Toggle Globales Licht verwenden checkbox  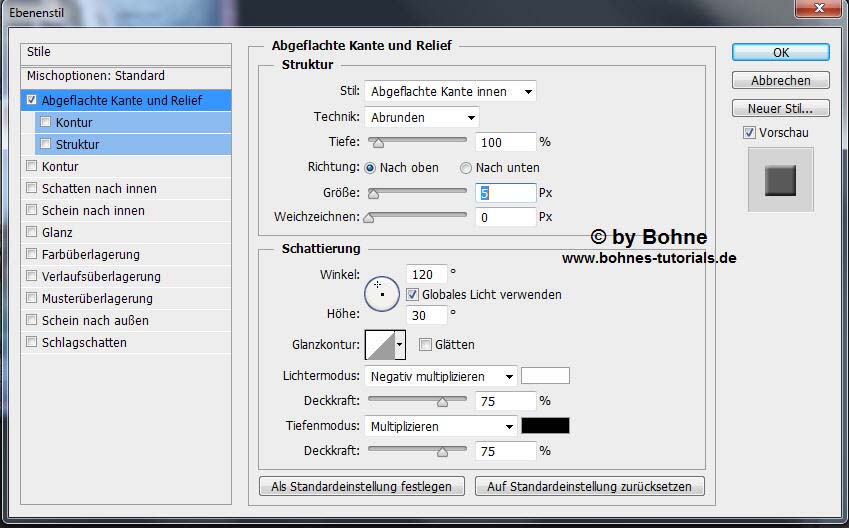(x=412, y=295)
